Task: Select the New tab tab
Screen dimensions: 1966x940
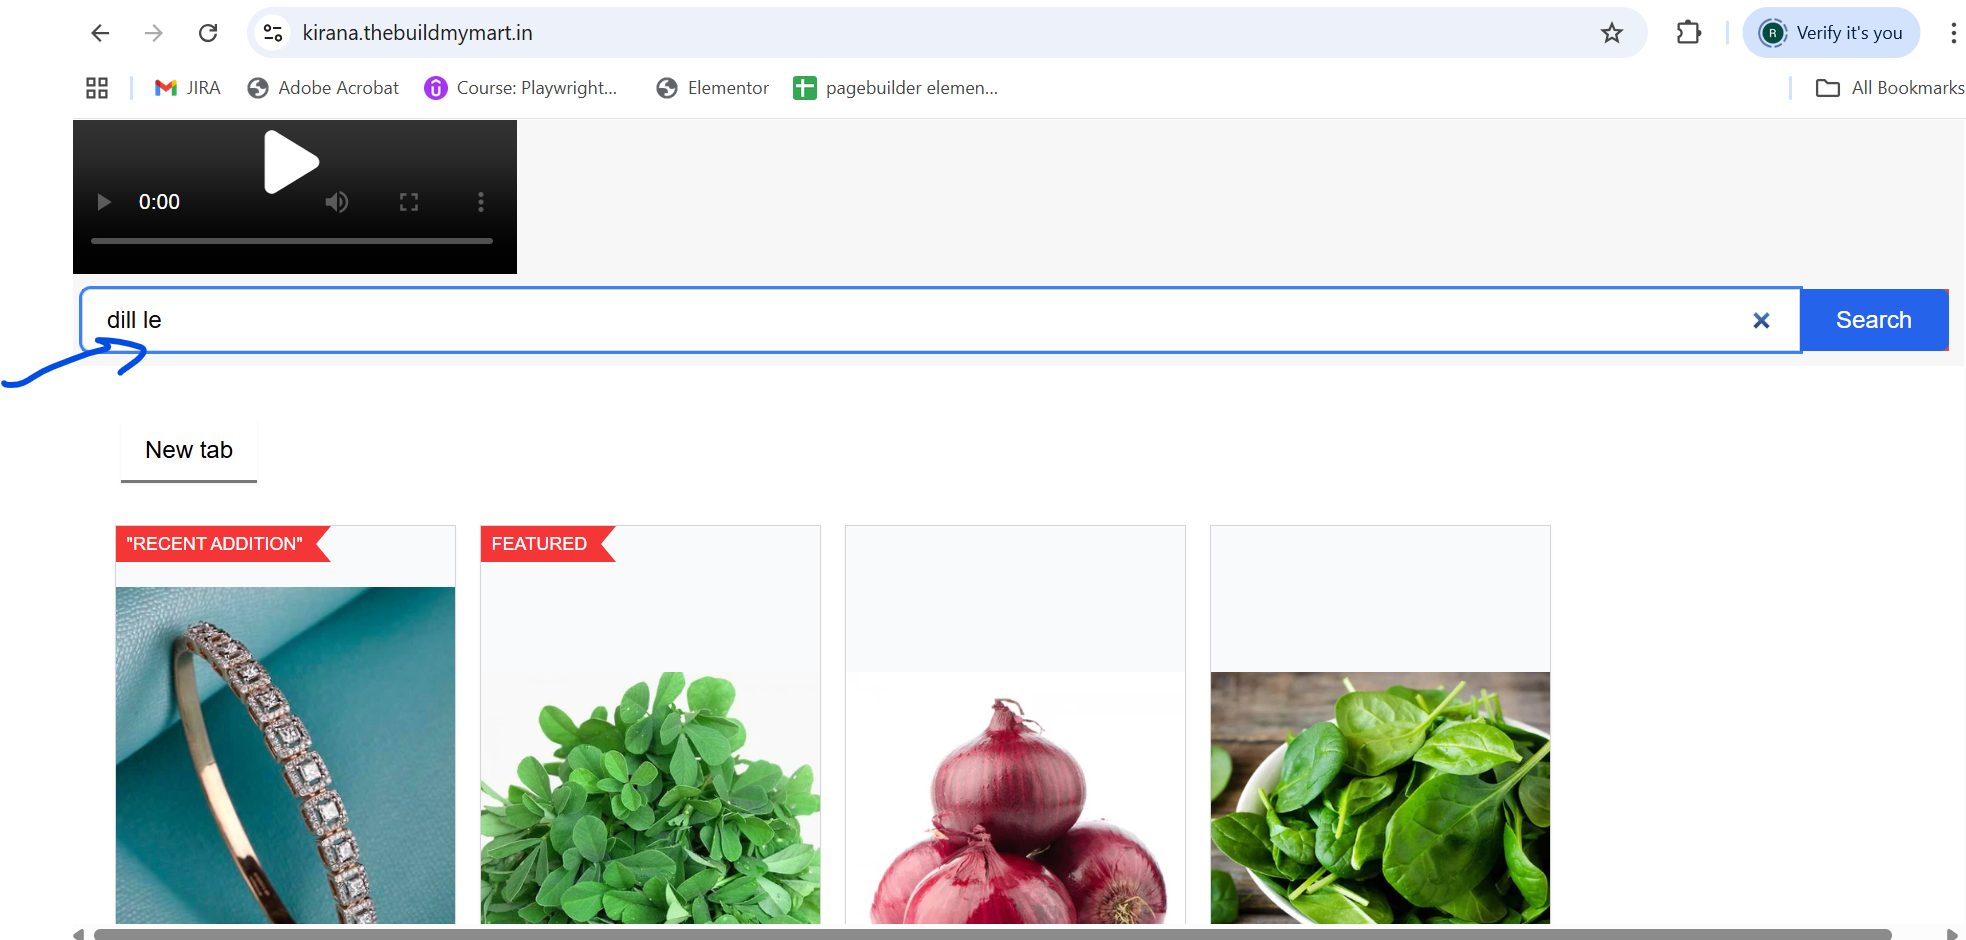Action: (x=189, y=451)
